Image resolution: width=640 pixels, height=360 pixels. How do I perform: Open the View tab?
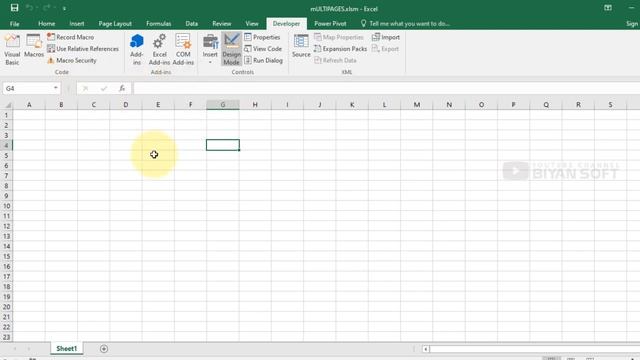(252, 24)
